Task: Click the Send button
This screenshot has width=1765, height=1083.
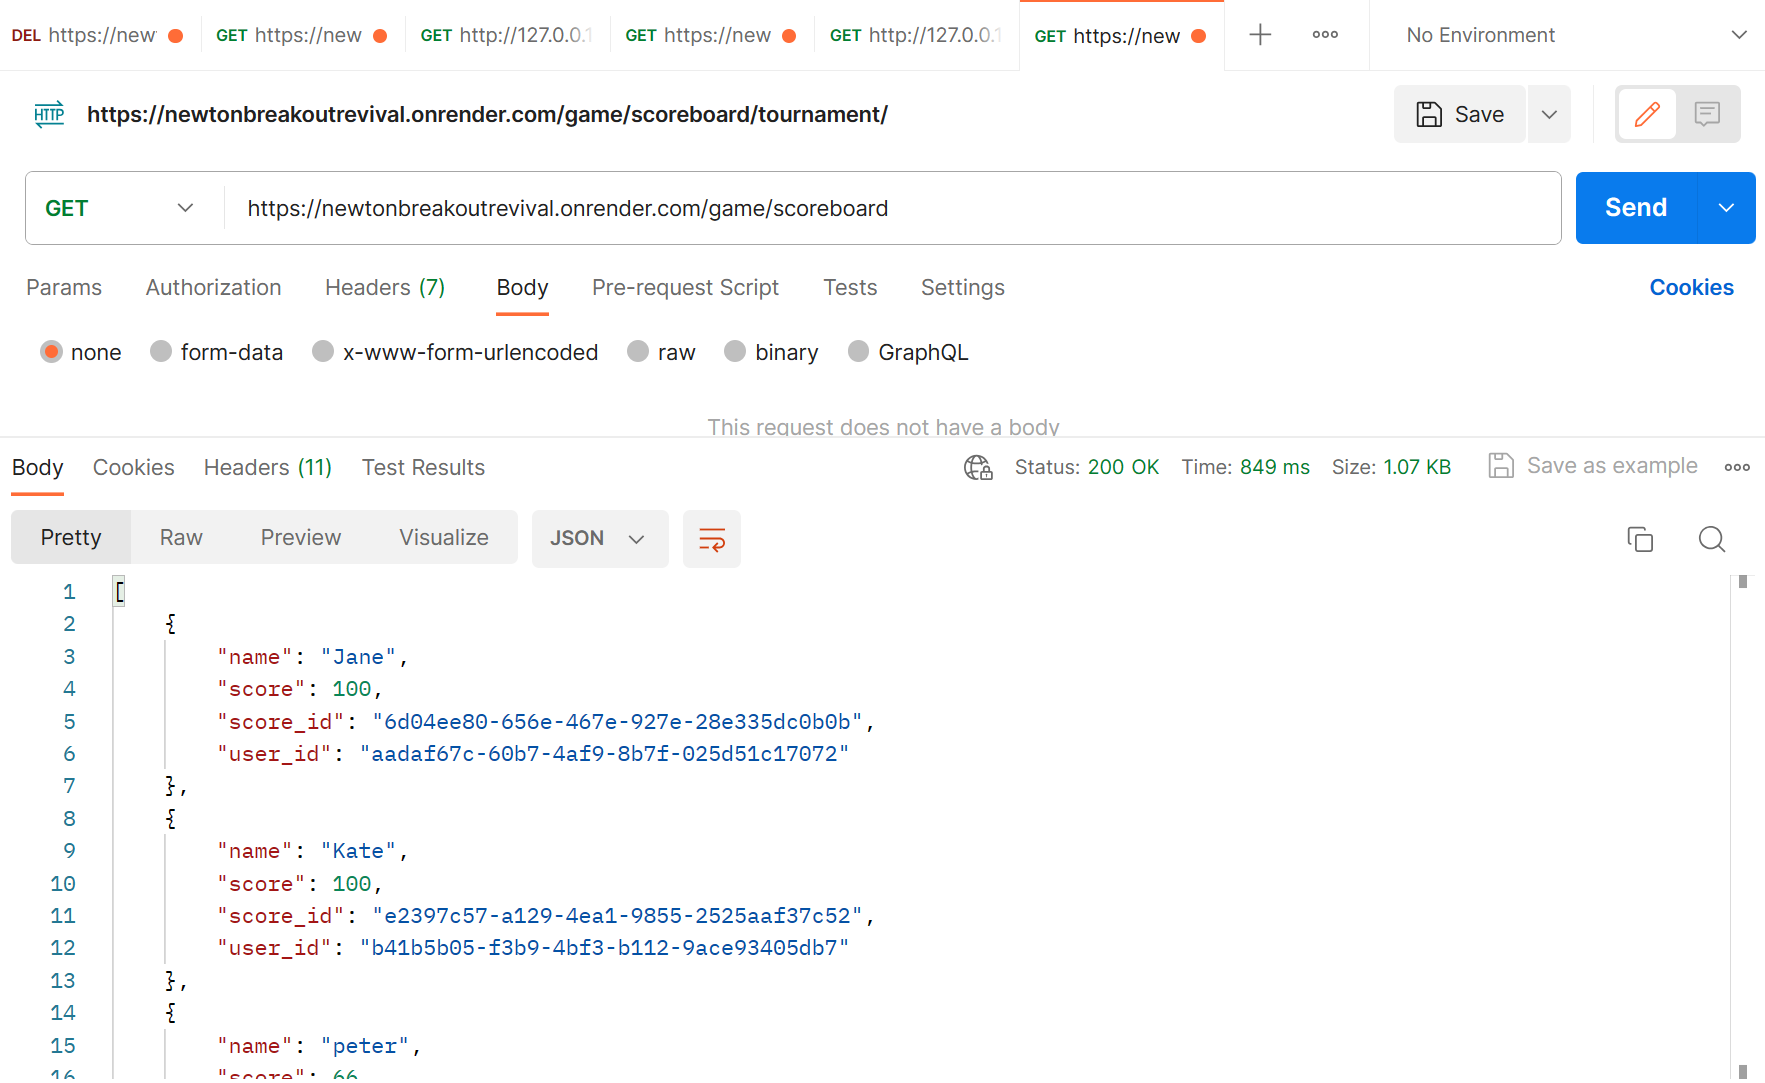Action: (1636, 208)
